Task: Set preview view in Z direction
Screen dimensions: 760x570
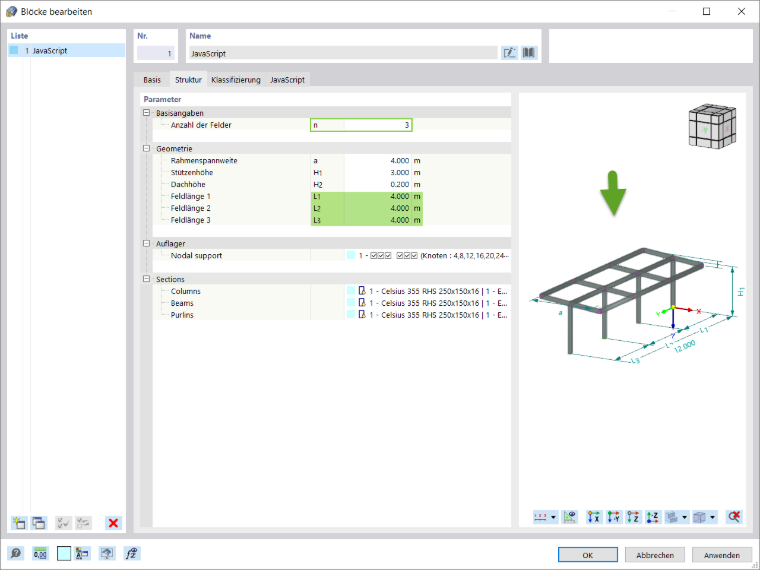Action: (633, 517)
